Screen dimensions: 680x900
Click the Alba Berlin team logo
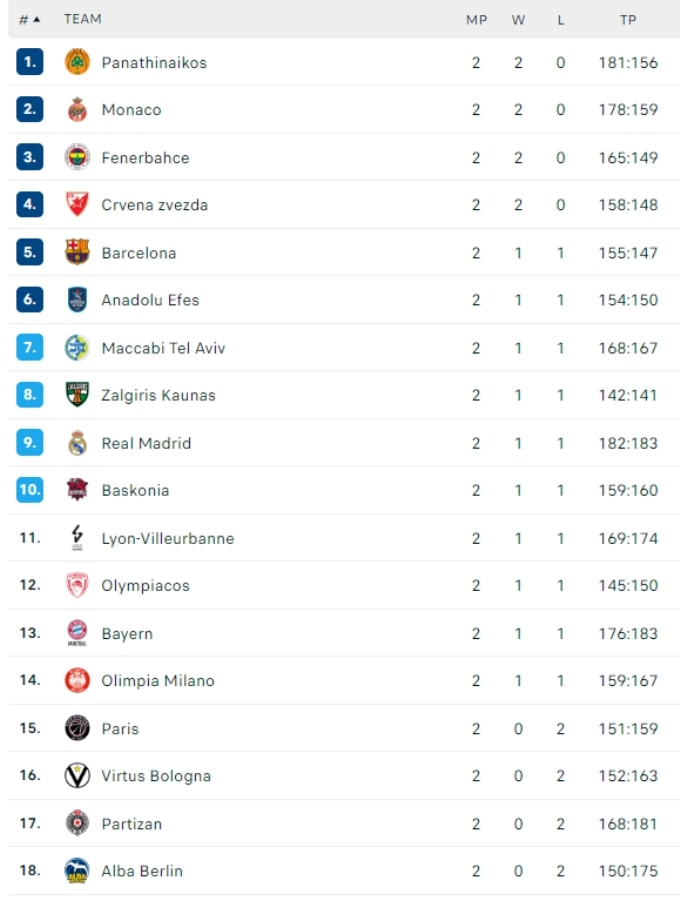coord(77,871)
